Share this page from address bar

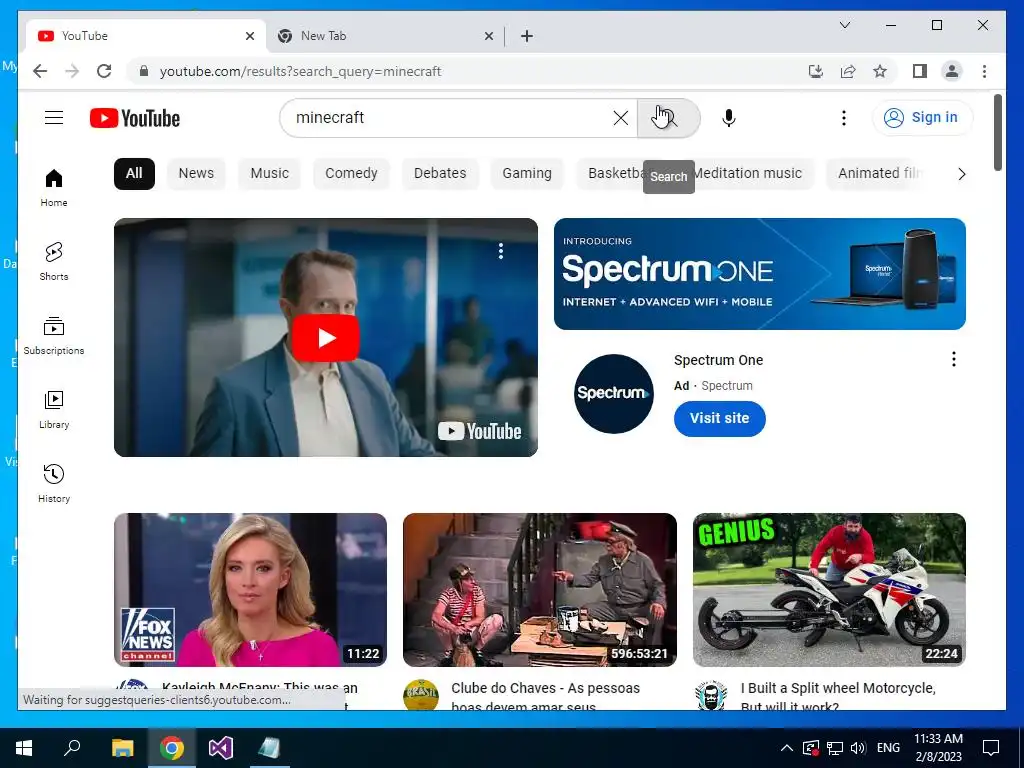(x=848, y=71)
